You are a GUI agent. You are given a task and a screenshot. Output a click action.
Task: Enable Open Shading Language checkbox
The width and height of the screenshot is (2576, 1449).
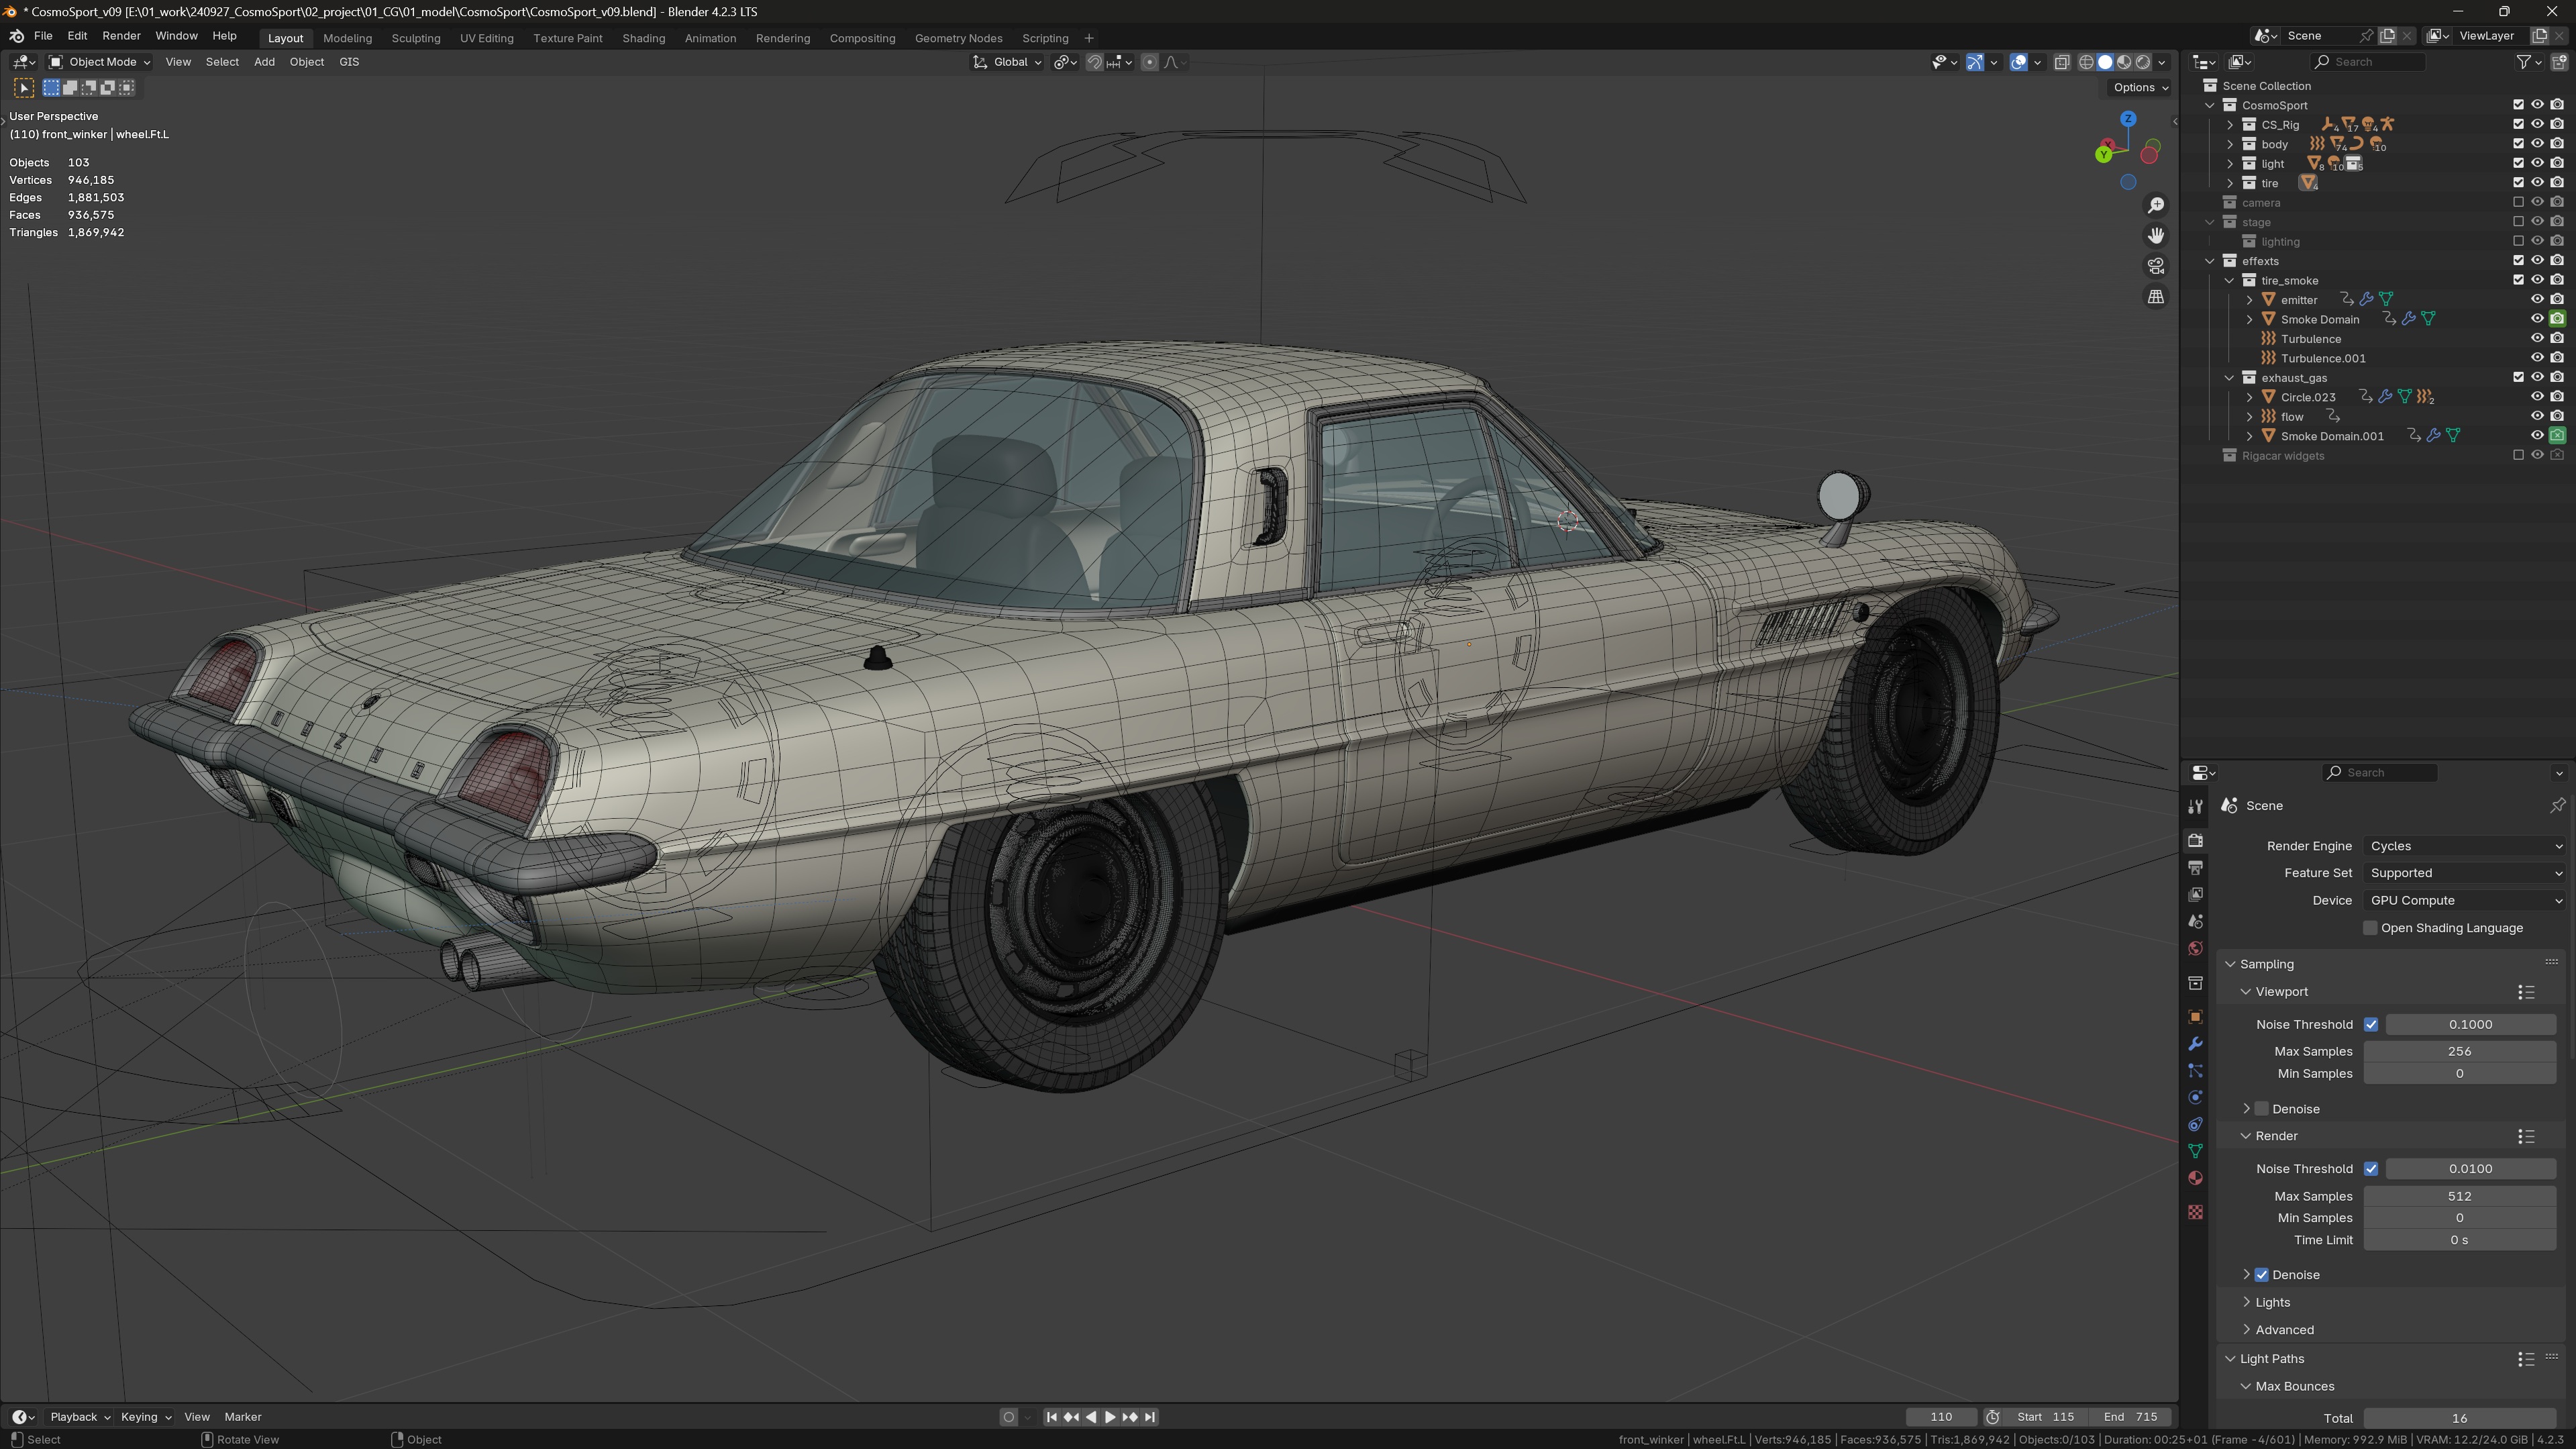tap(2370, 928)
